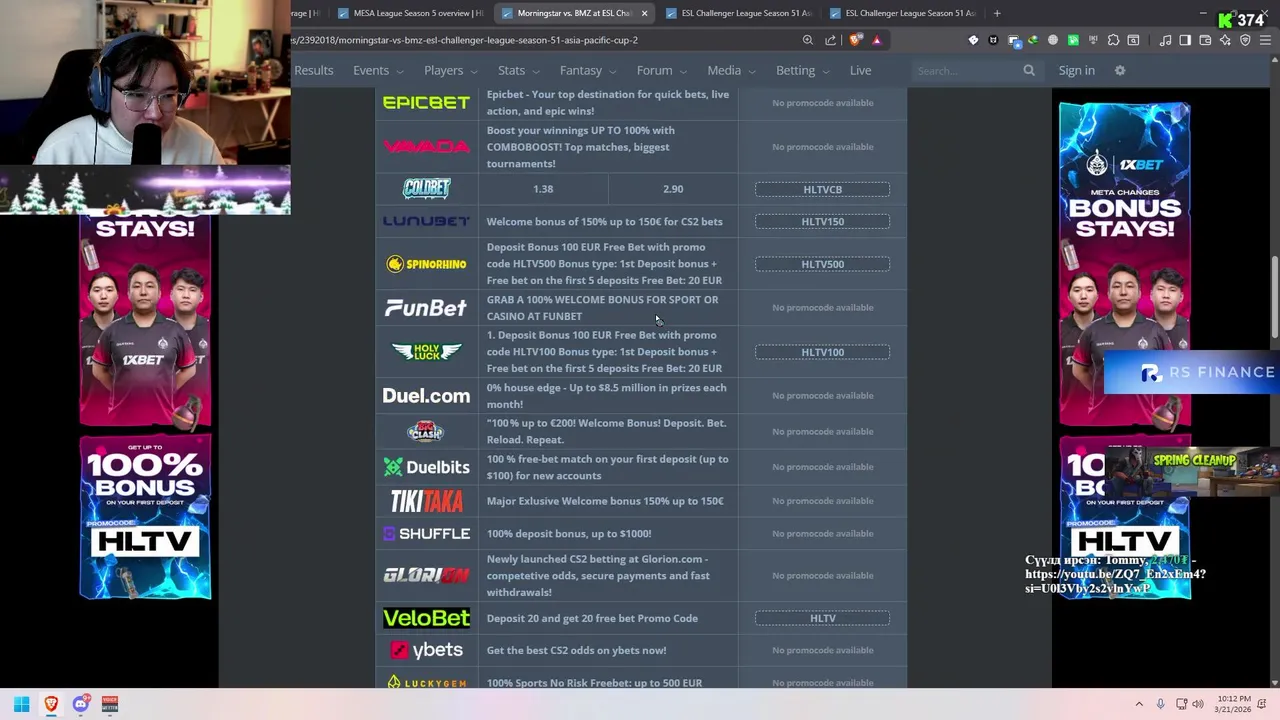The height and width of the screenshot is (720, 1280).
Task: Click the Lunubet logo
Action: [x=426, y=221]
